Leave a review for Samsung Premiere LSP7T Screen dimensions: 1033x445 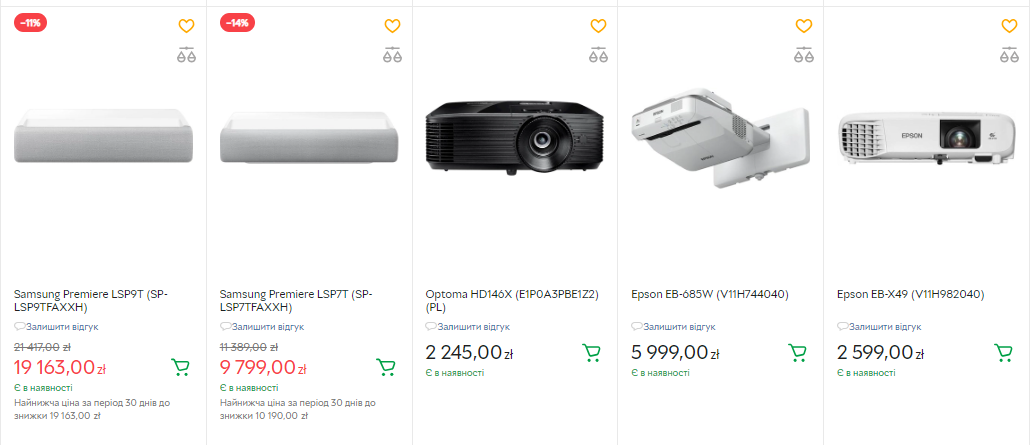(266, 326)
